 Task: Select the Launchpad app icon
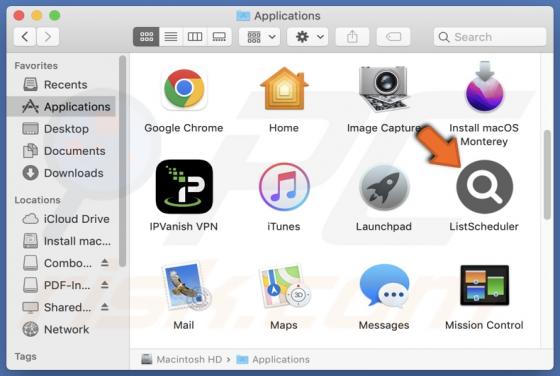tap(384, 187)
